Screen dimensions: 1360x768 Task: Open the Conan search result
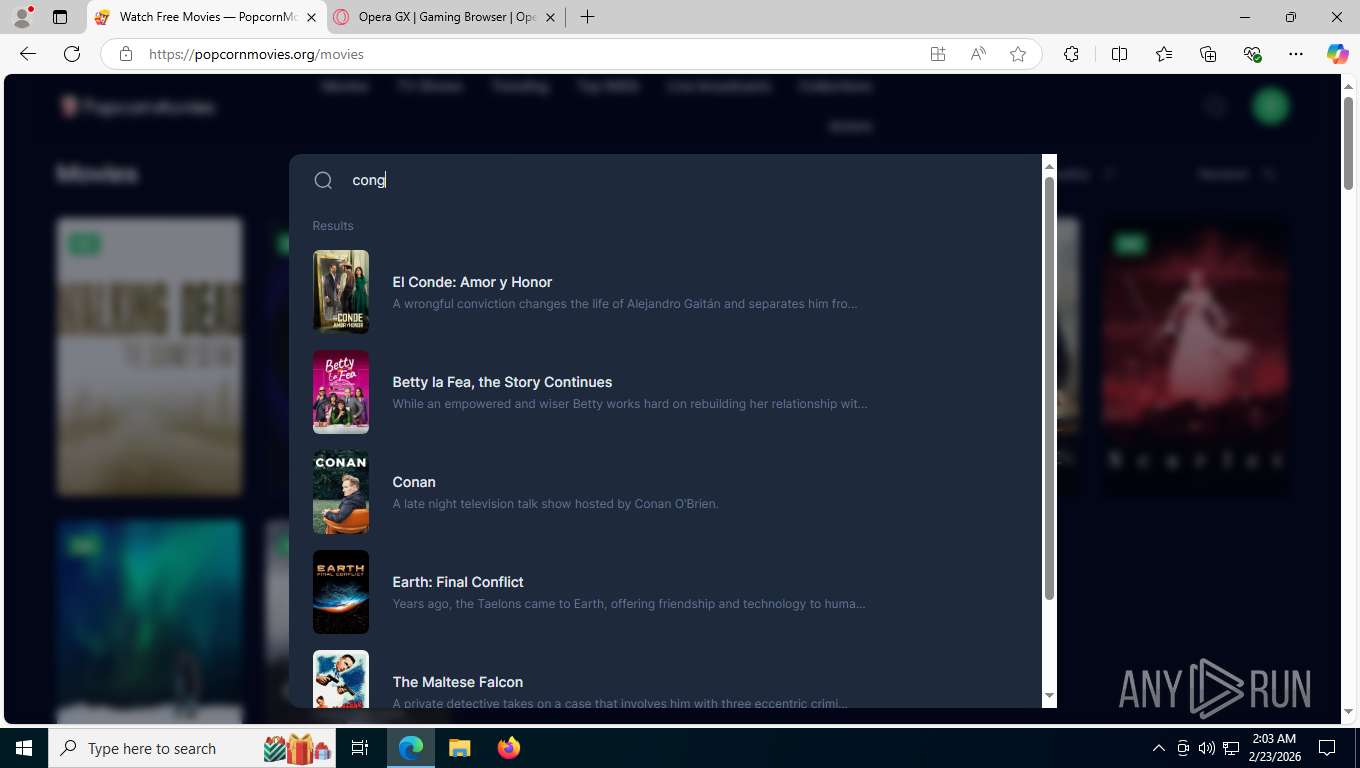pyautogui.click(x=665, y=492)
